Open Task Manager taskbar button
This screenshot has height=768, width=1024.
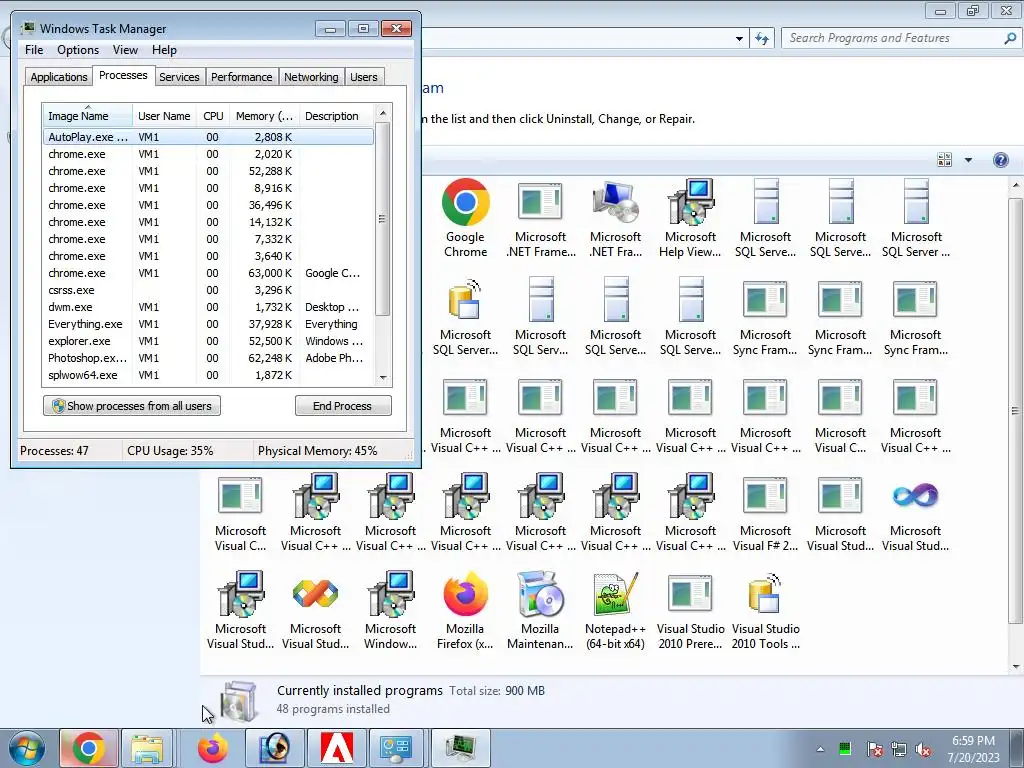click(460, 748)
